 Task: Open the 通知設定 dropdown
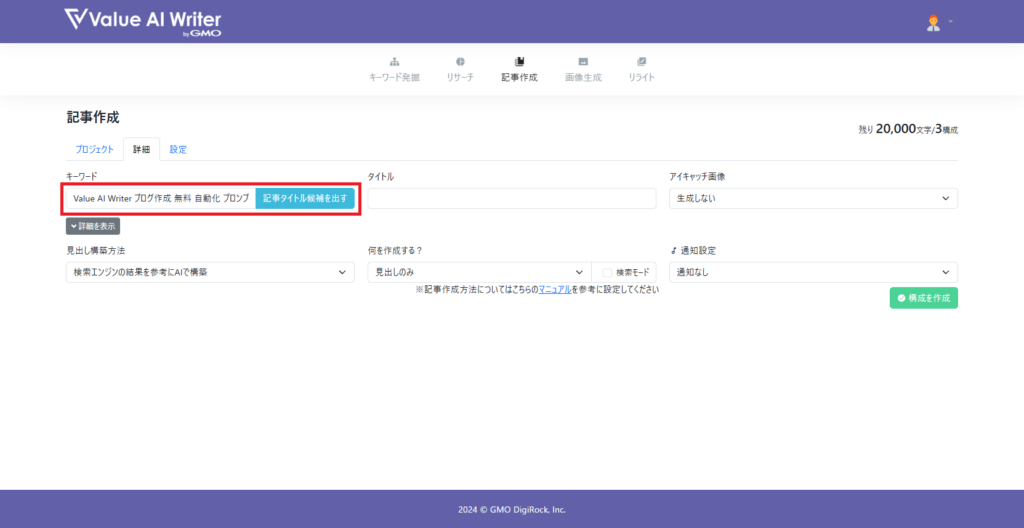click(812, 272)
